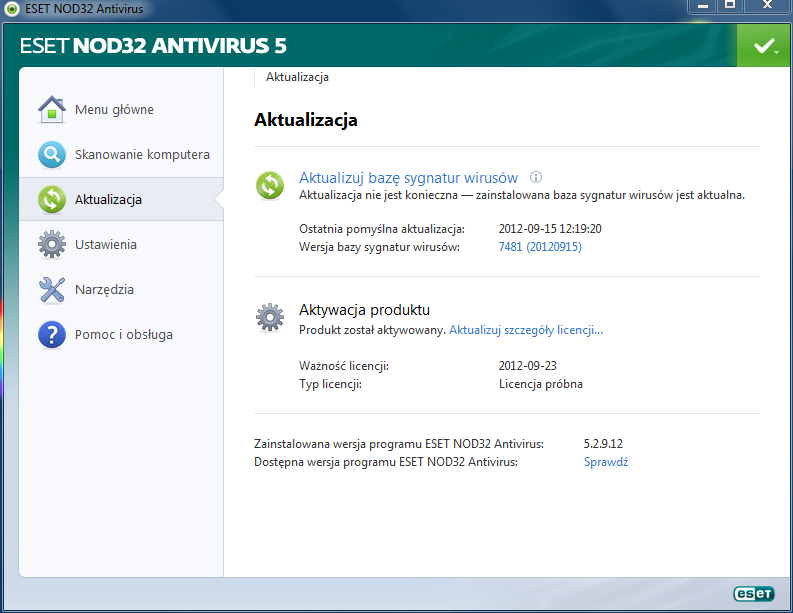Viewport: 793px width, 613px height.
Task: Click the Ostatnia pomyślna aktualizacja label
Action: click(x=382, y=229)
